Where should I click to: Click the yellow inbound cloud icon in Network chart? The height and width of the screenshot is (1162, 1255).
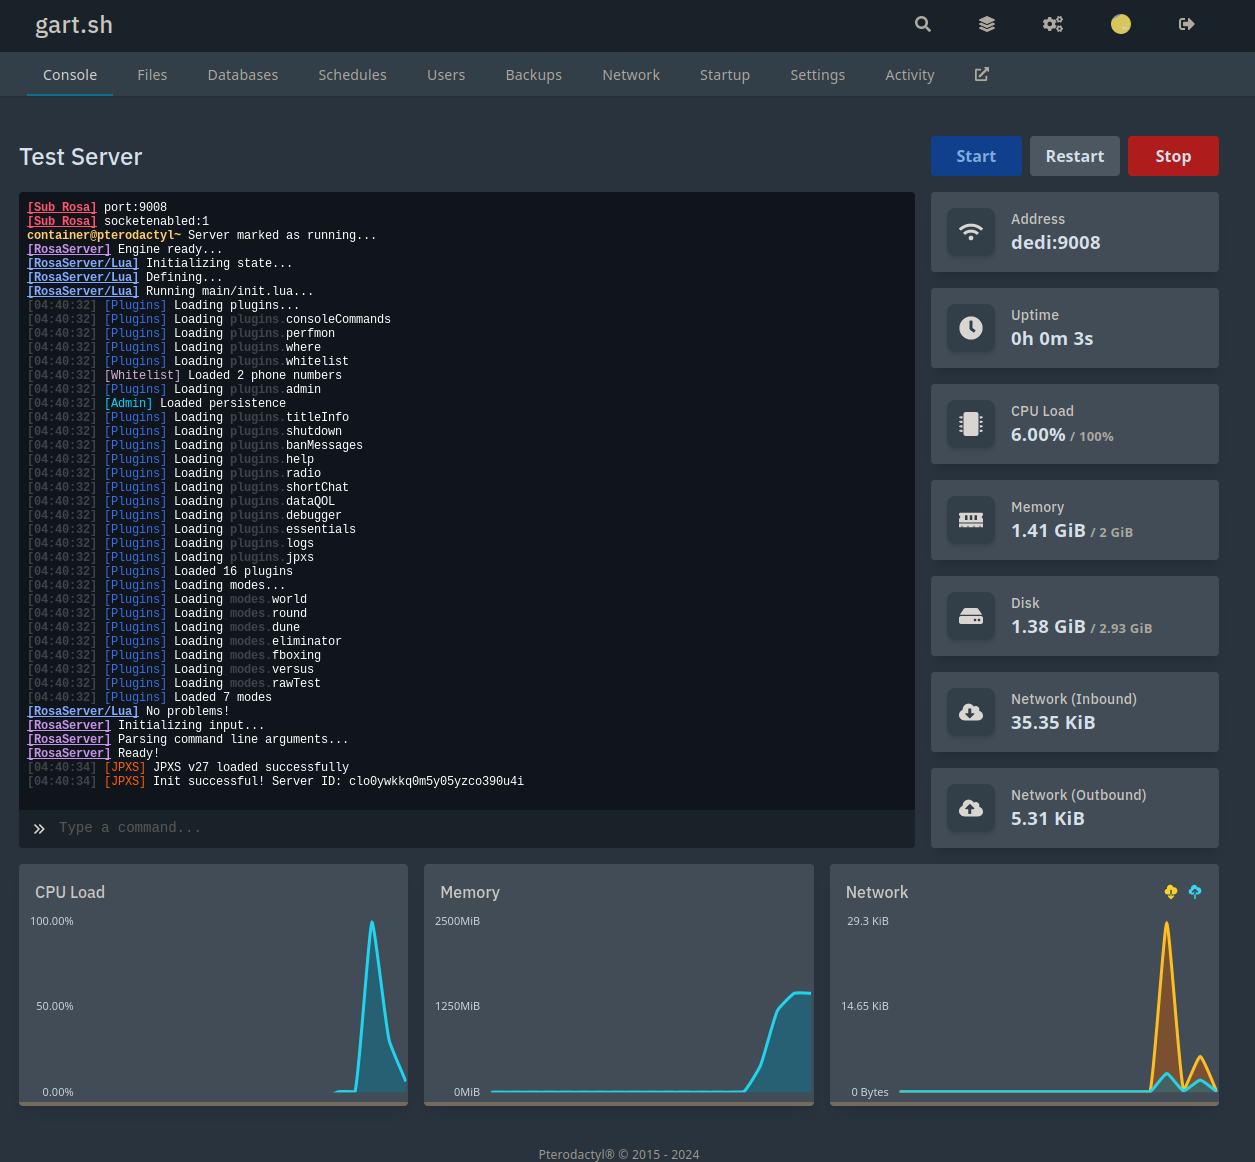coord(1171,891)
